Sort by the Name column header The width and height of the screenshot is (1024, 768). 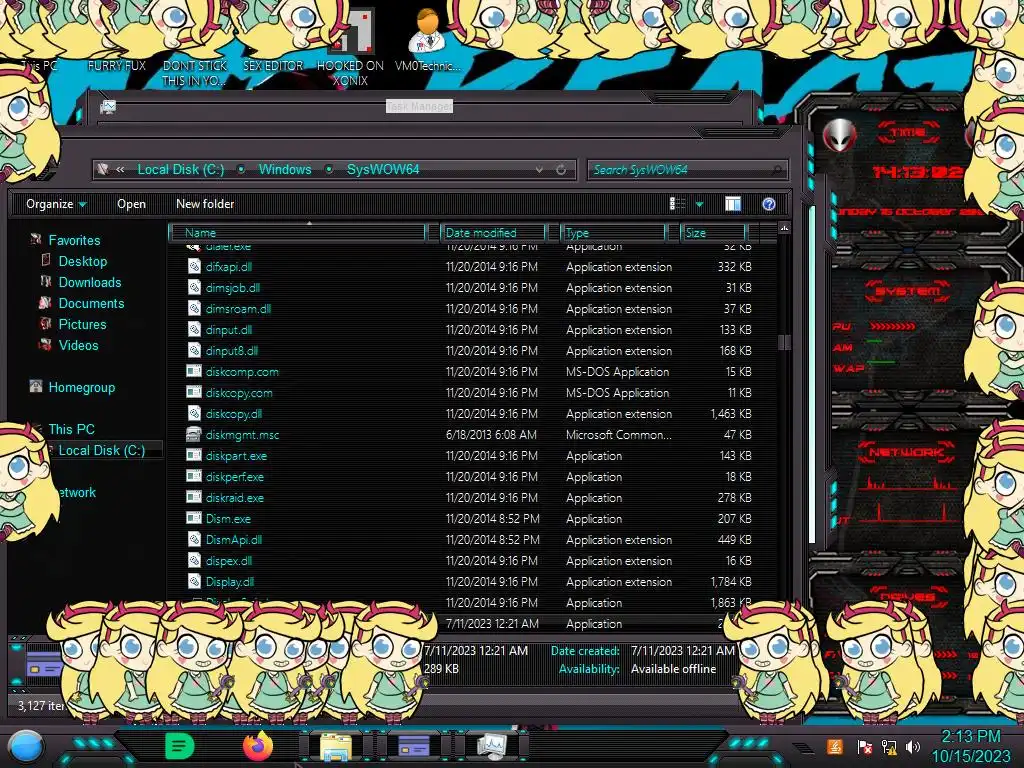[x=297, y=232]
